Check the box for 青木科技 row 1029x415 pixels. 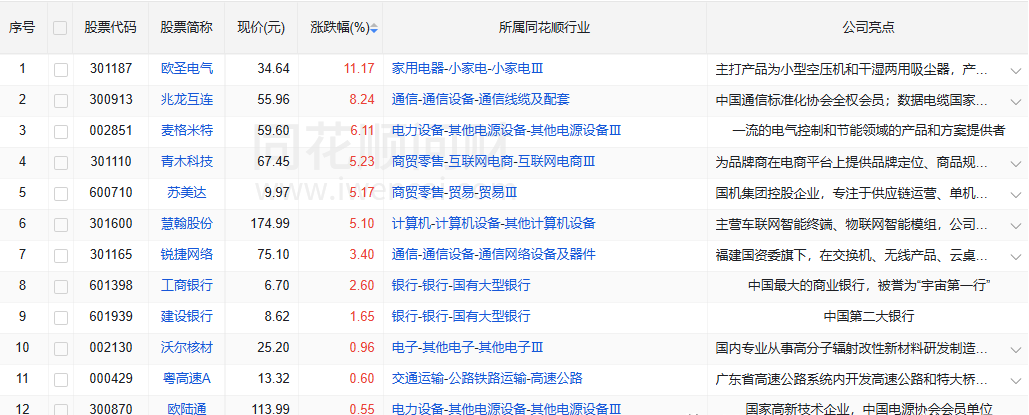(61, 163)
